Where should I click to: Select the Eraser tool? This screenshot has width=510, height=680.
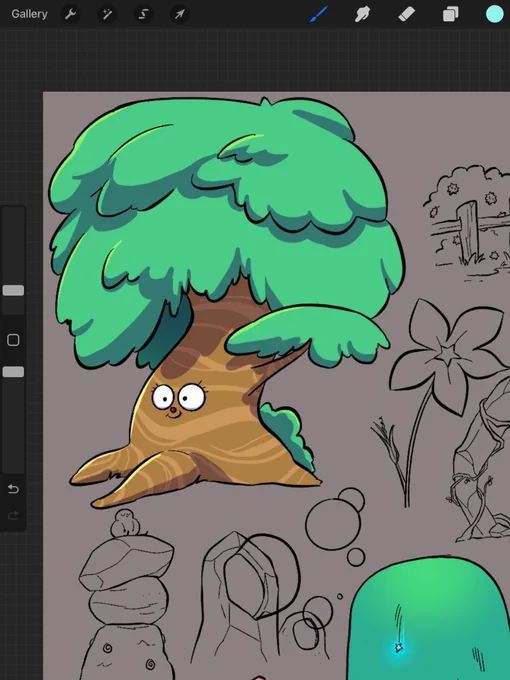[406, 14]
